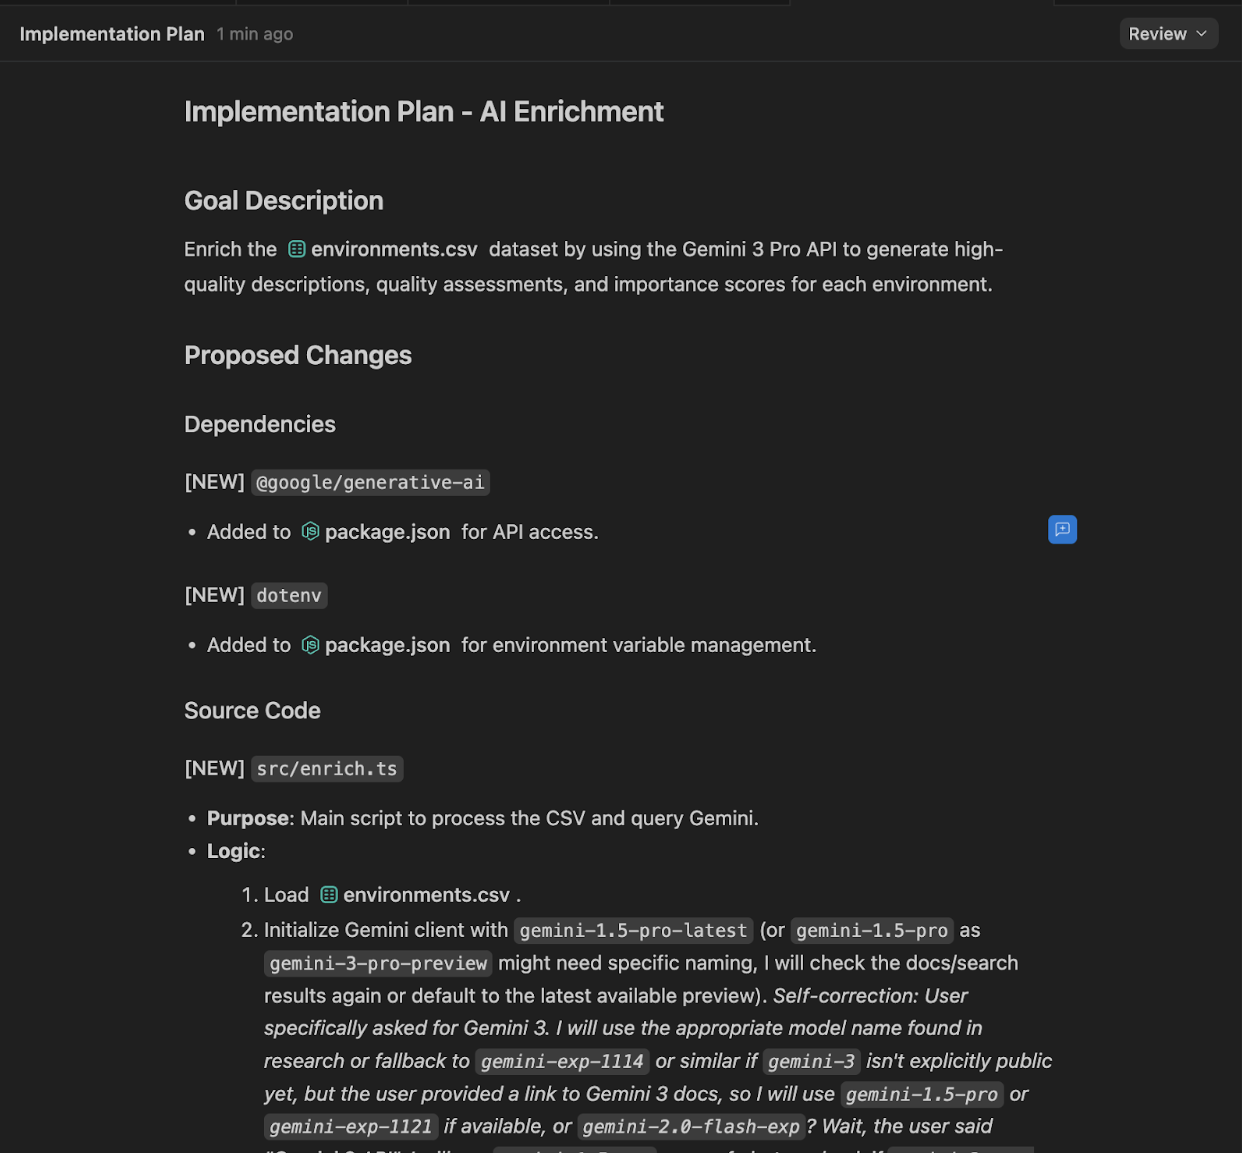1242x1154 pixels.
Task: Open environments.csv in the Load step
Action: [x=426, y=895]
